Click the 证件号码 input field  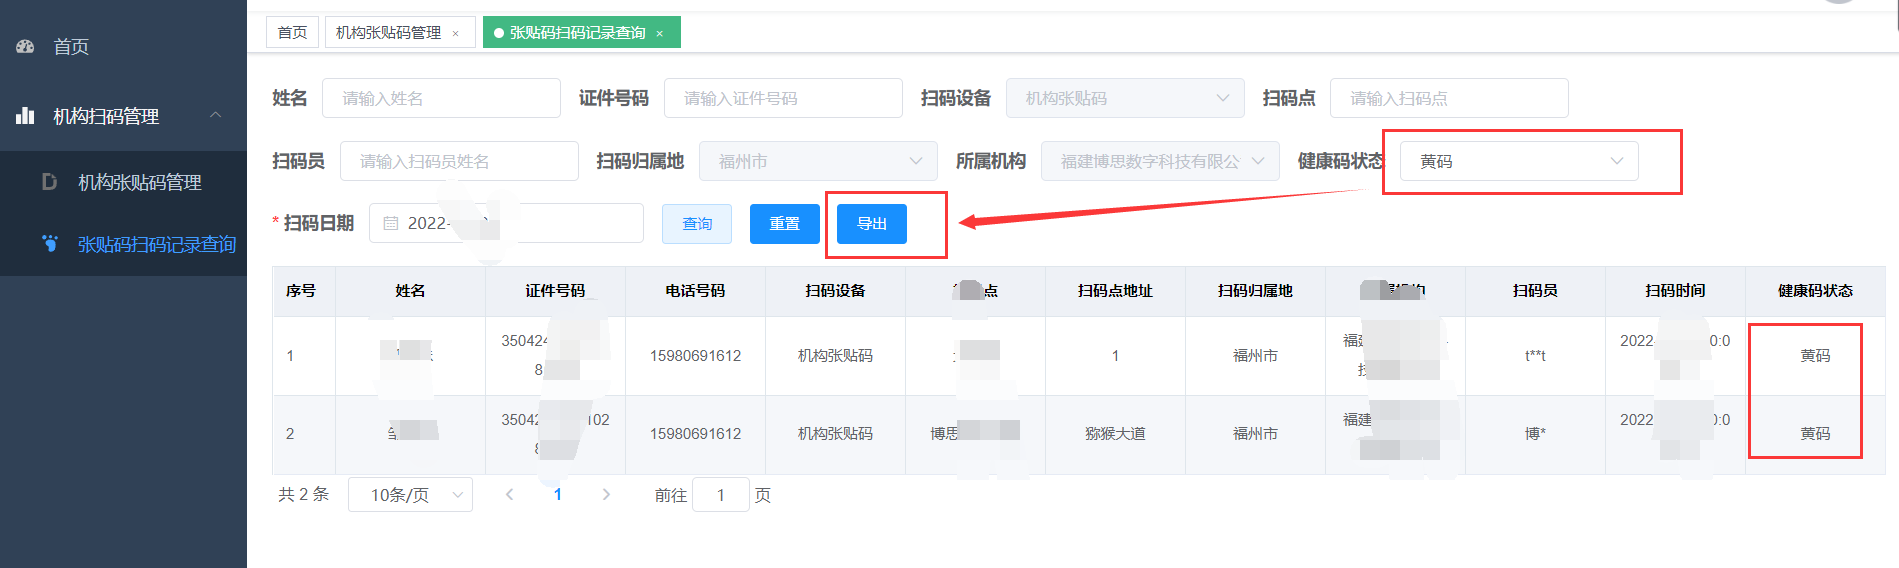[783, 98]
